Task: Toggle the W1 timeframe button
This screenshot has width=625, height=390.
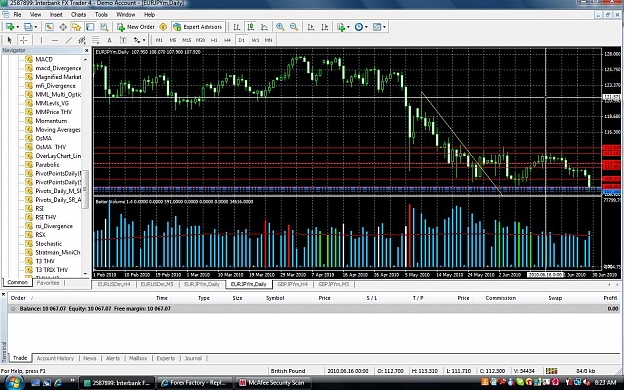Action: coord(255,40)
